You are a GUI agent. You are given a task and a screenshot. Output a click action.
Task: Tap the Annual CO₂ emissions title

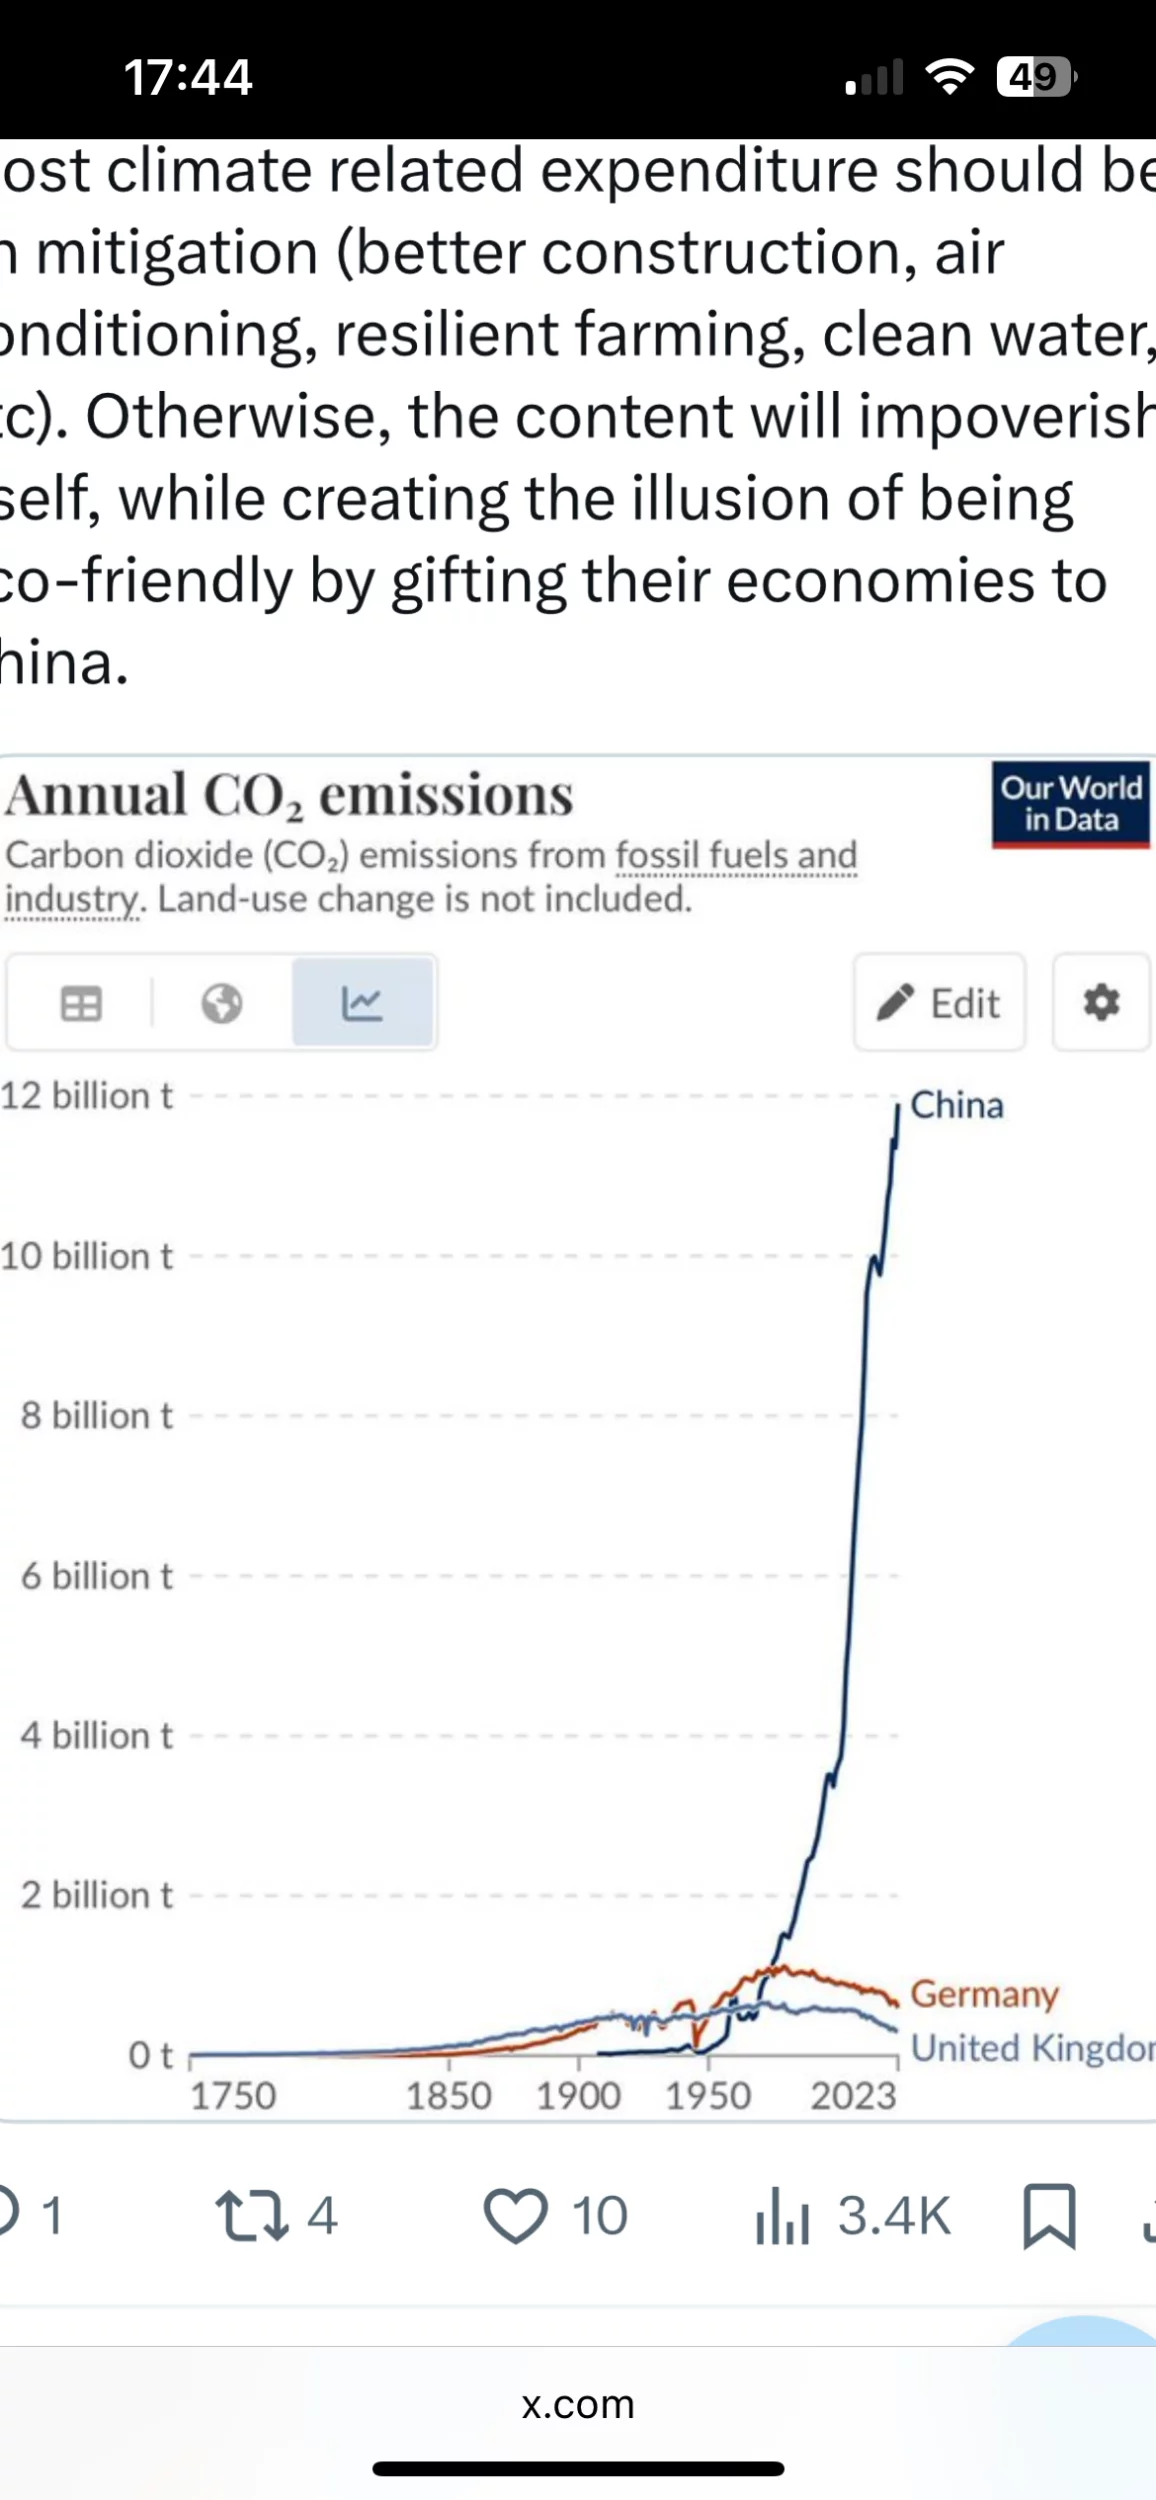[289, 796]
